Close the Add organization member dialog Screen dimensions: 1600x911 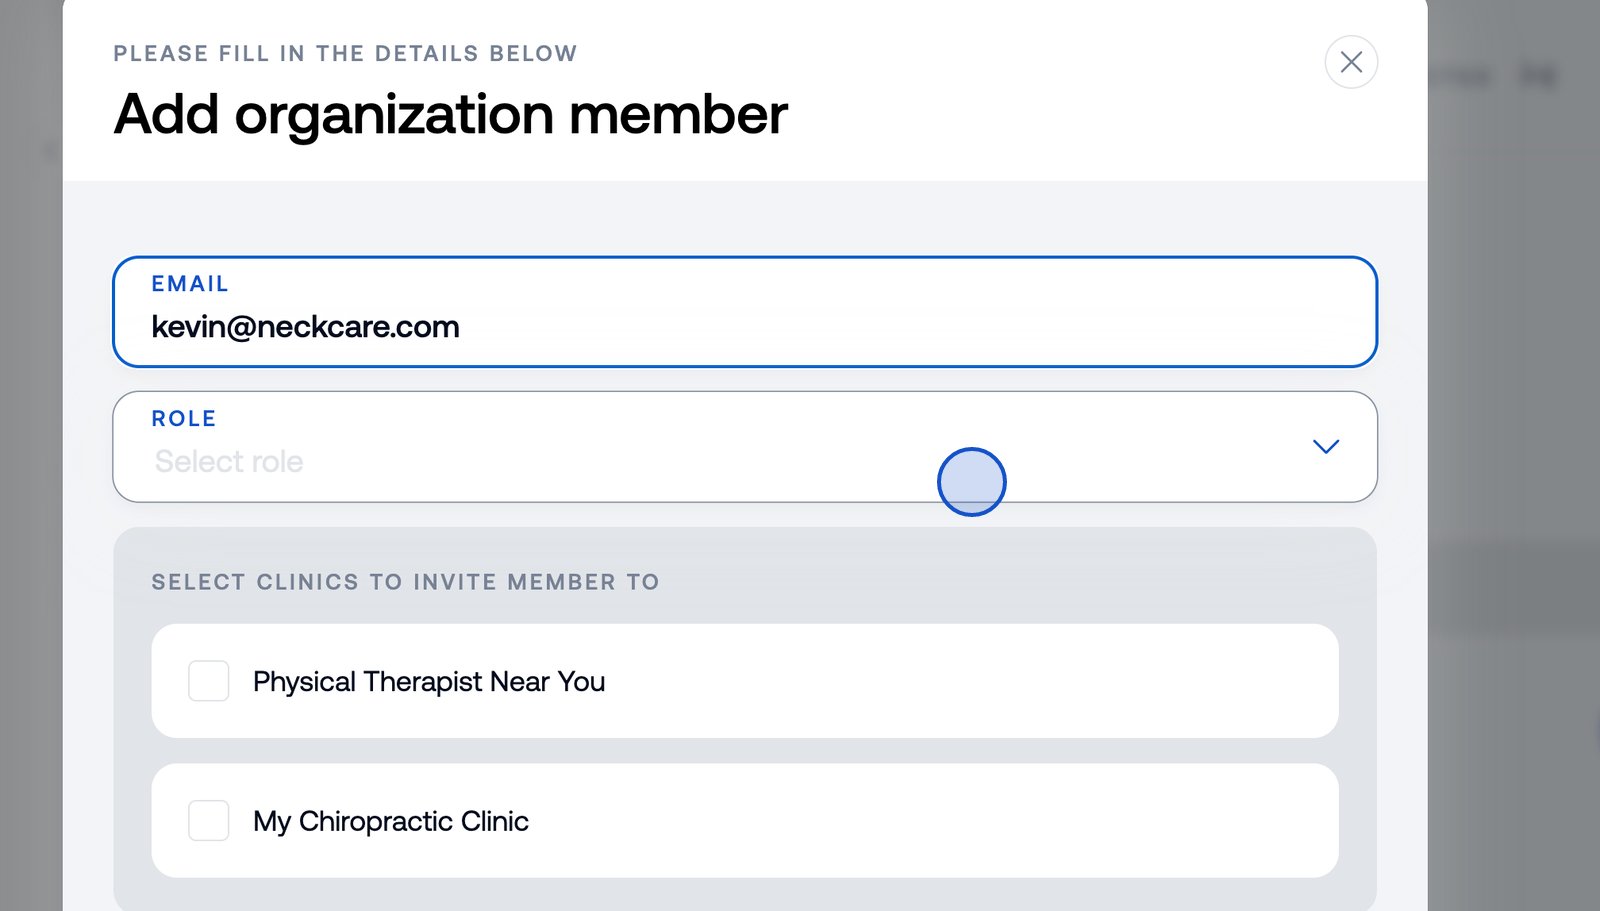point(1350,62)
